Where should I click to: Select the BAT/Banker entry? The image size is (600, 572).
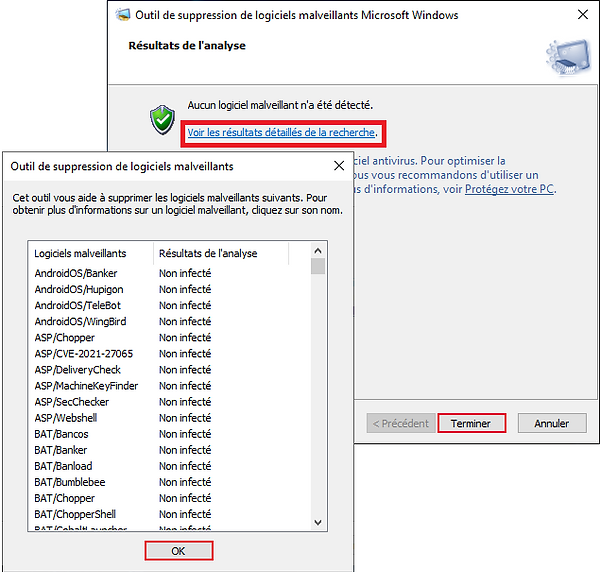[60, 450]
